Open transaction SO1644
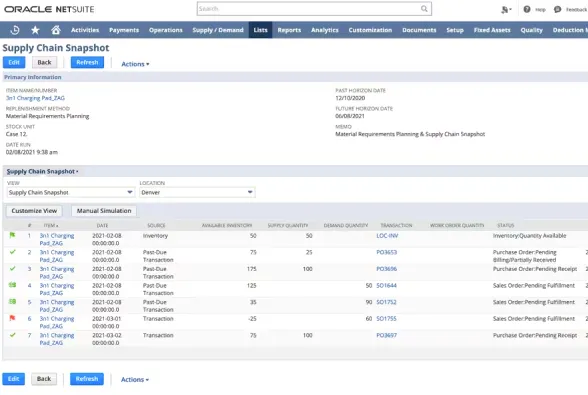 (386, 285)
